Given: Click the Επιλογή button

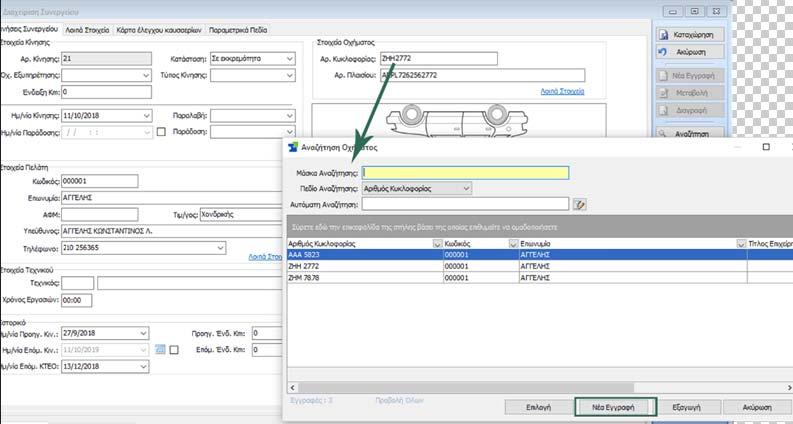Looking at the screenshot, I should click(538, 407).
